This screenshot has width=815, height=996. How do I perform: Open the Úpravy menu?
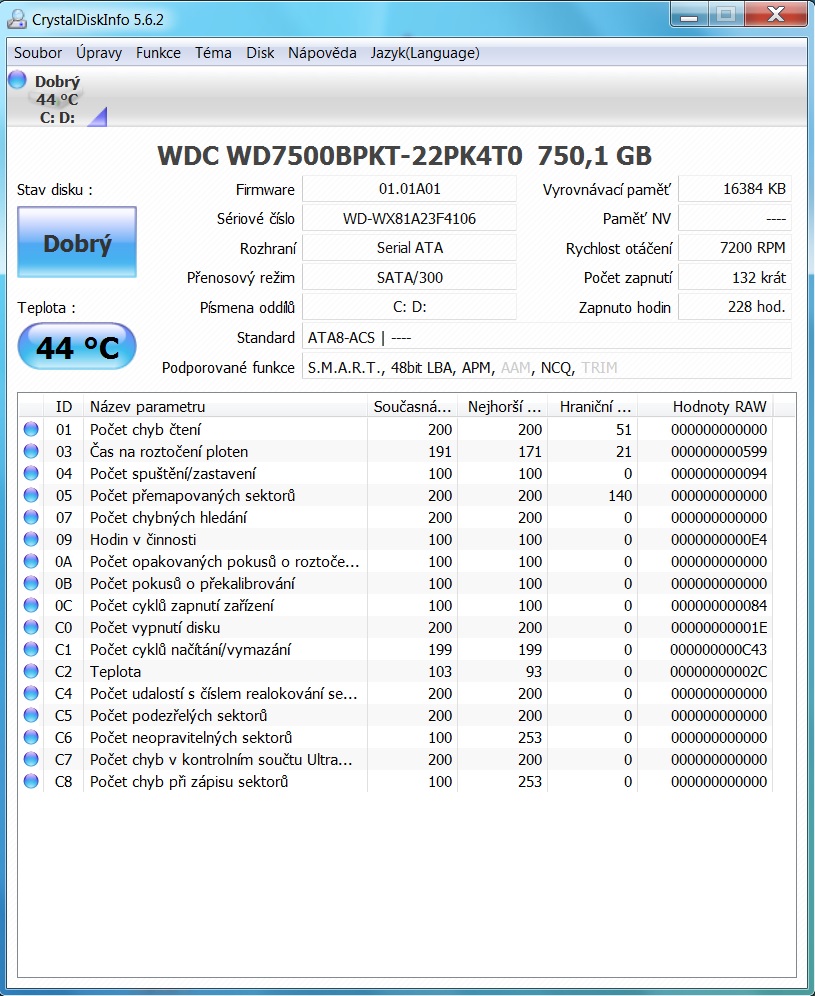[x=99, y=53]
